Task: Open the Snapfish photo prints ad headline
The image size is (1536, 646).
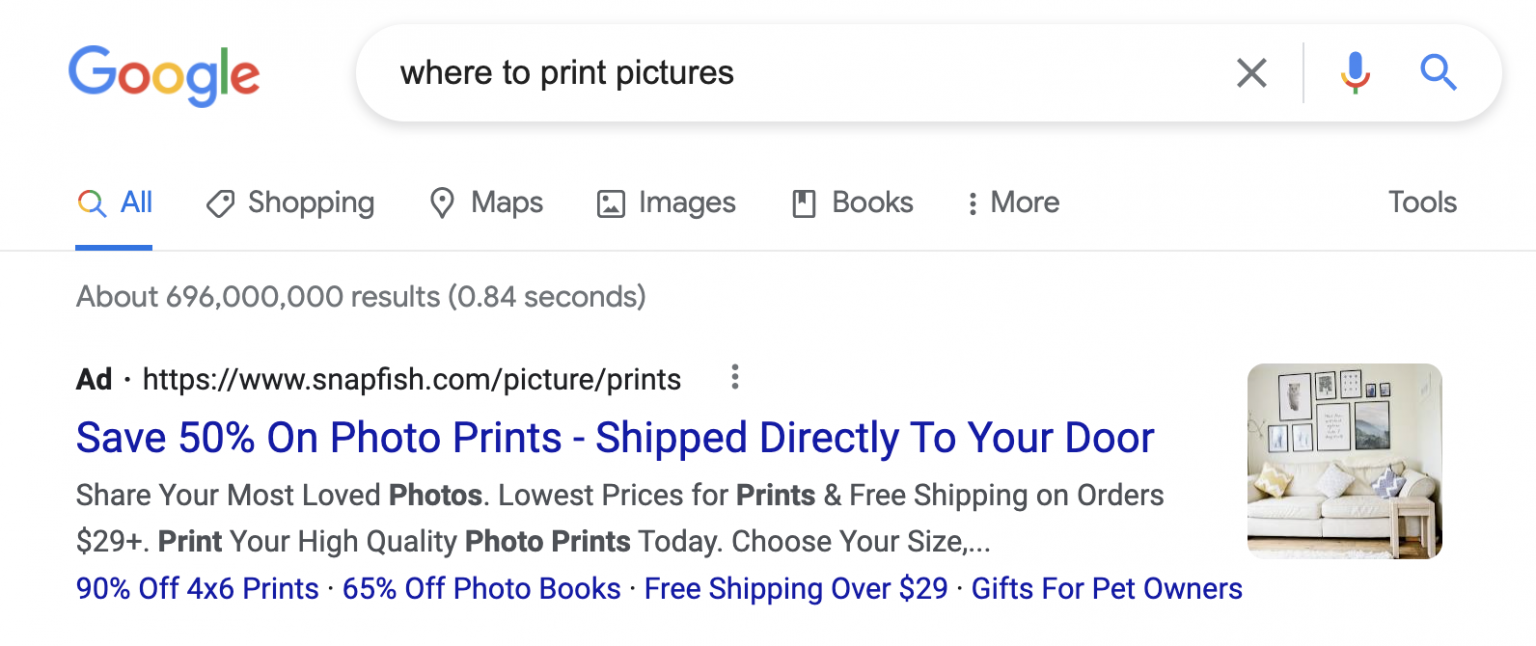Action: pyautogui.click(x=614, y=437)
